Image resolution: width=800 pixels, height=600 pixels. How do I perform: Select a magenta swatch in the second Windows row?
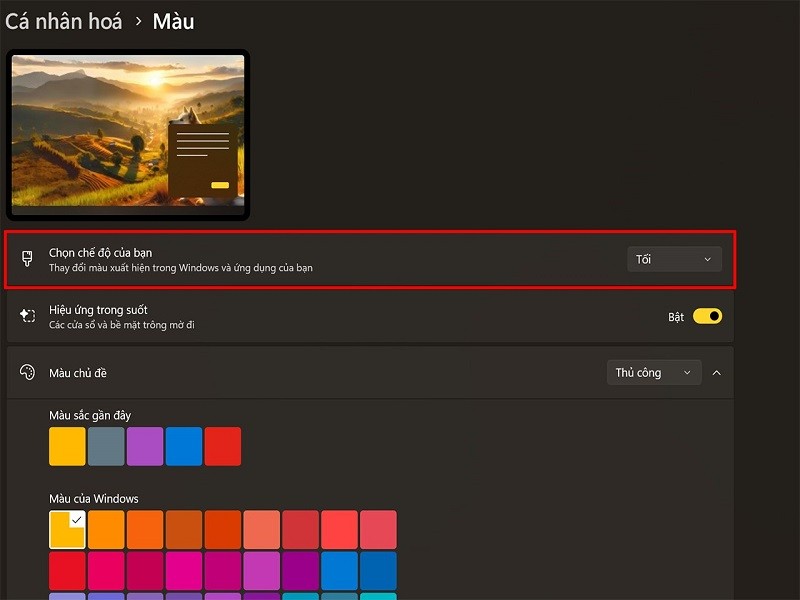click(183, 568)
